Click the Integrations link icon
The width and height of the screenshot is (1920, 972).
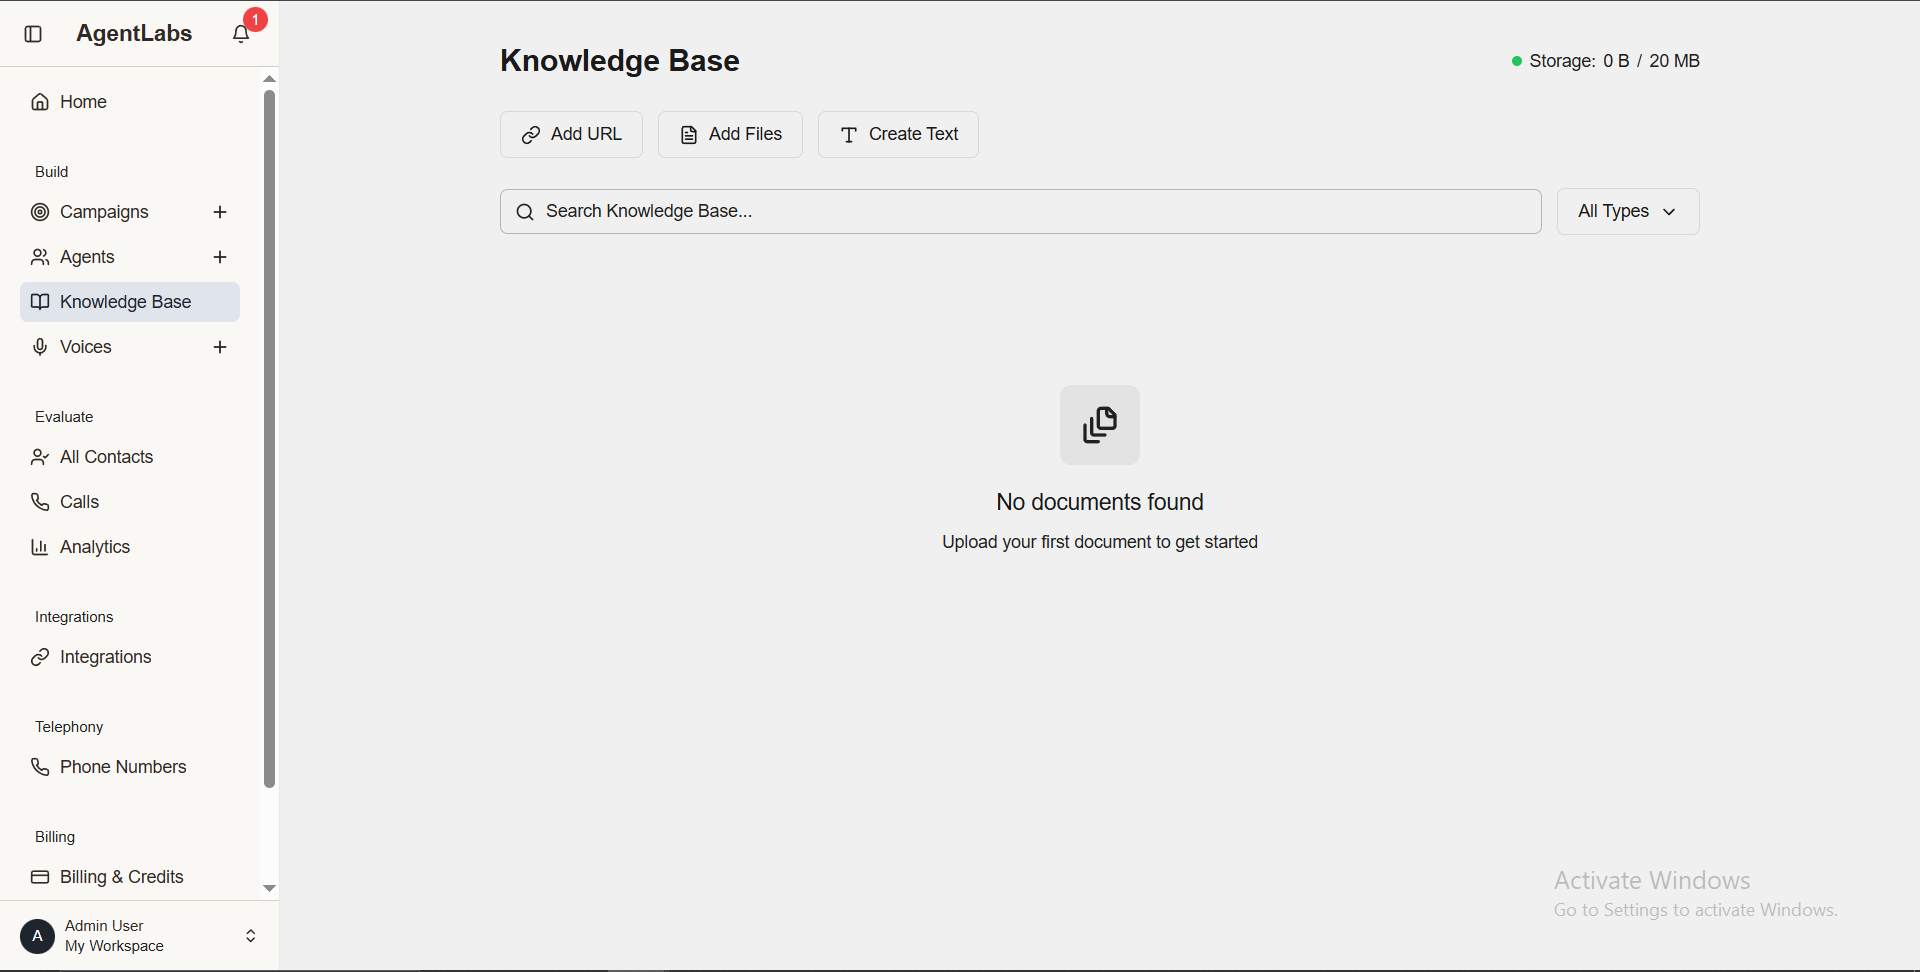click(40, 657)
